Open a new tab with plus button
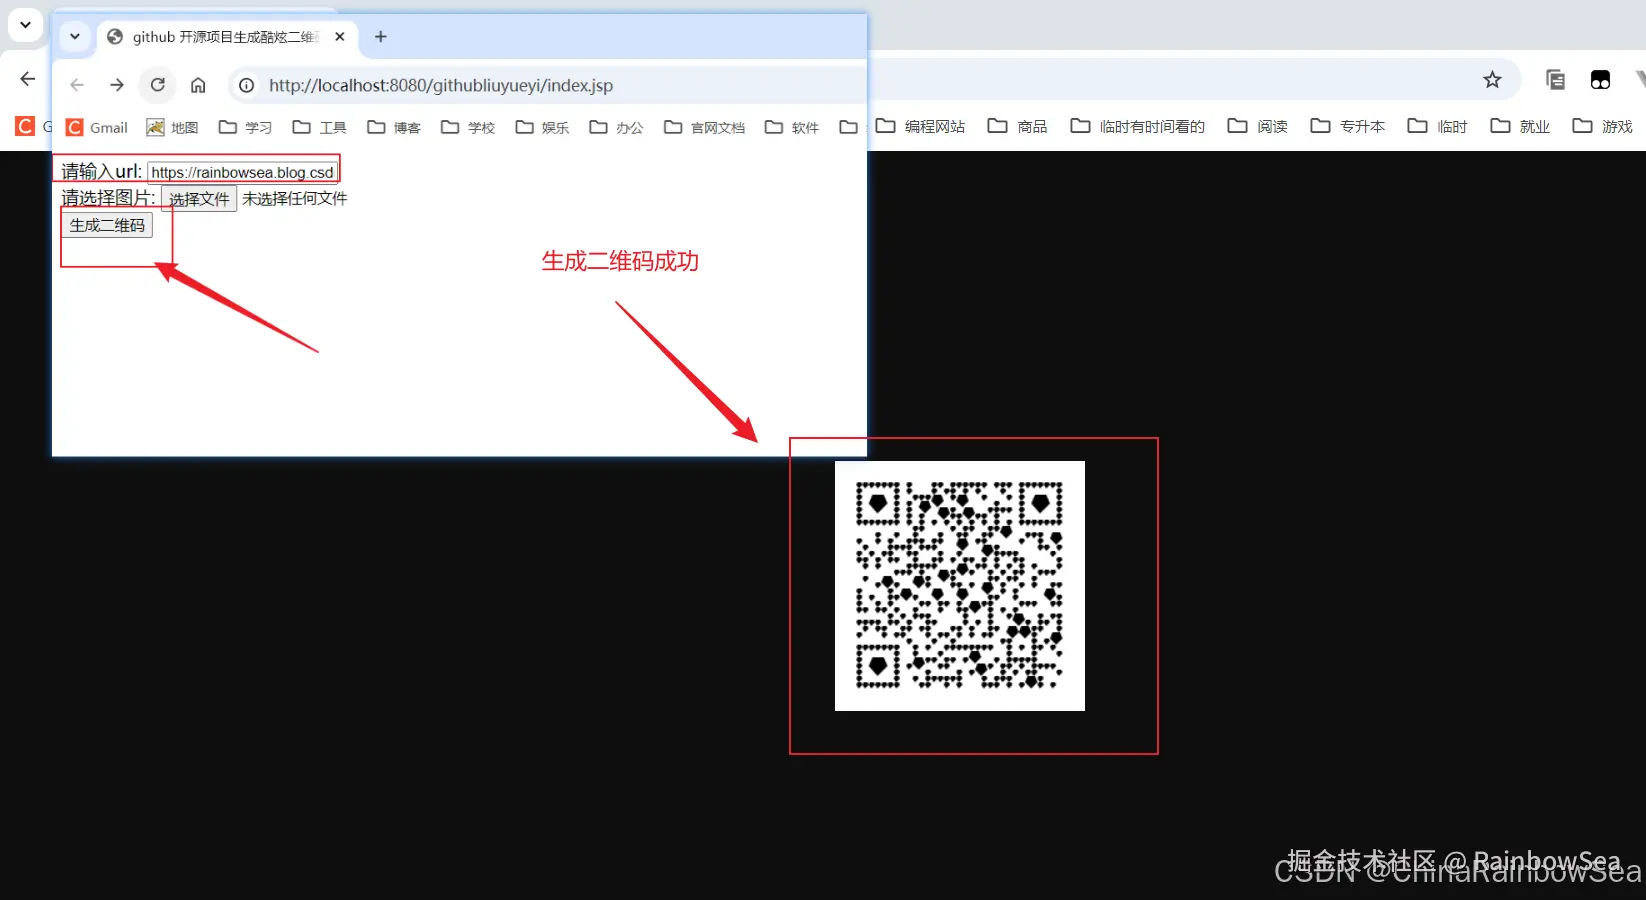The image size is (1646, 900). 380,37
